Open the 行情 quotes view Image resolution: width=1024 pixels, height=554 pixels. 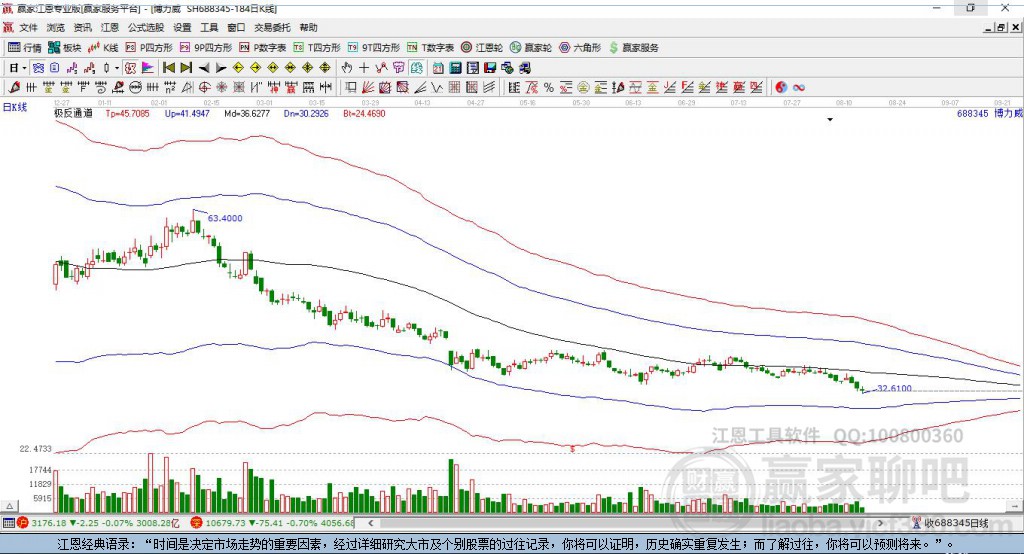point(25,48)
